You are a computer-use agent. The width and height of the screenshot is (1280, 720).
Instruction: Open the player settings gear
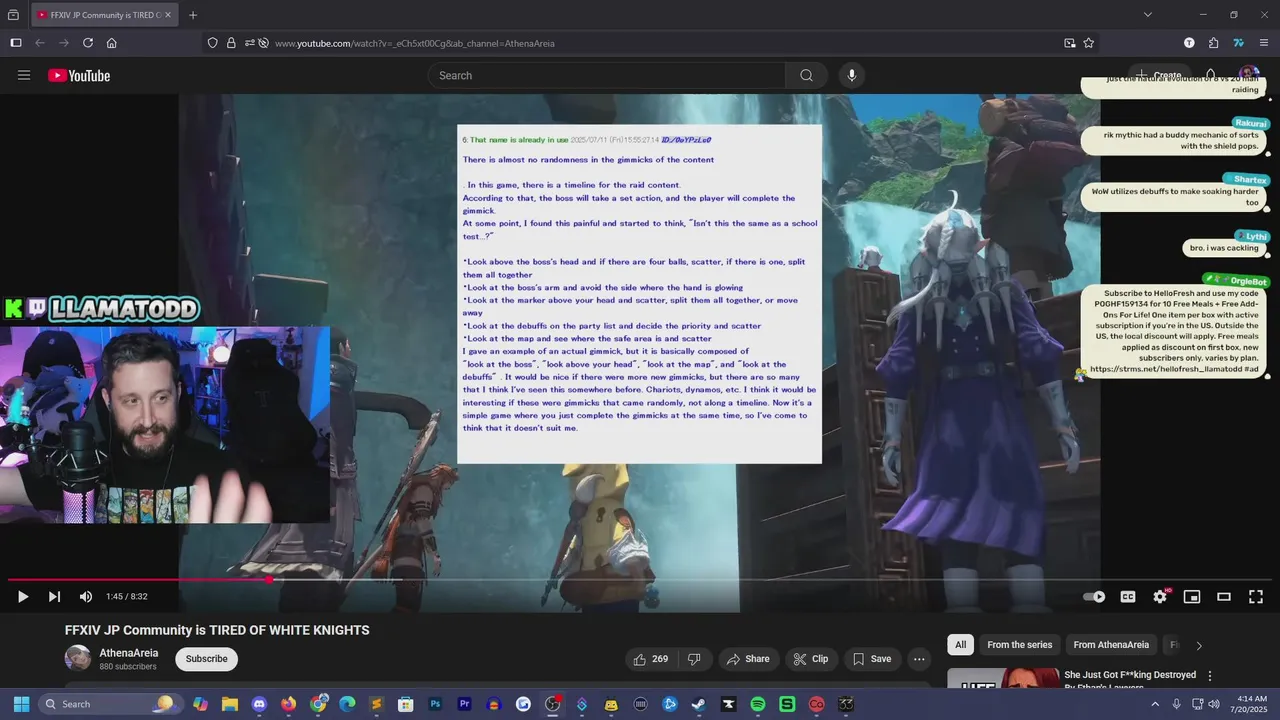coord(1160,597)
